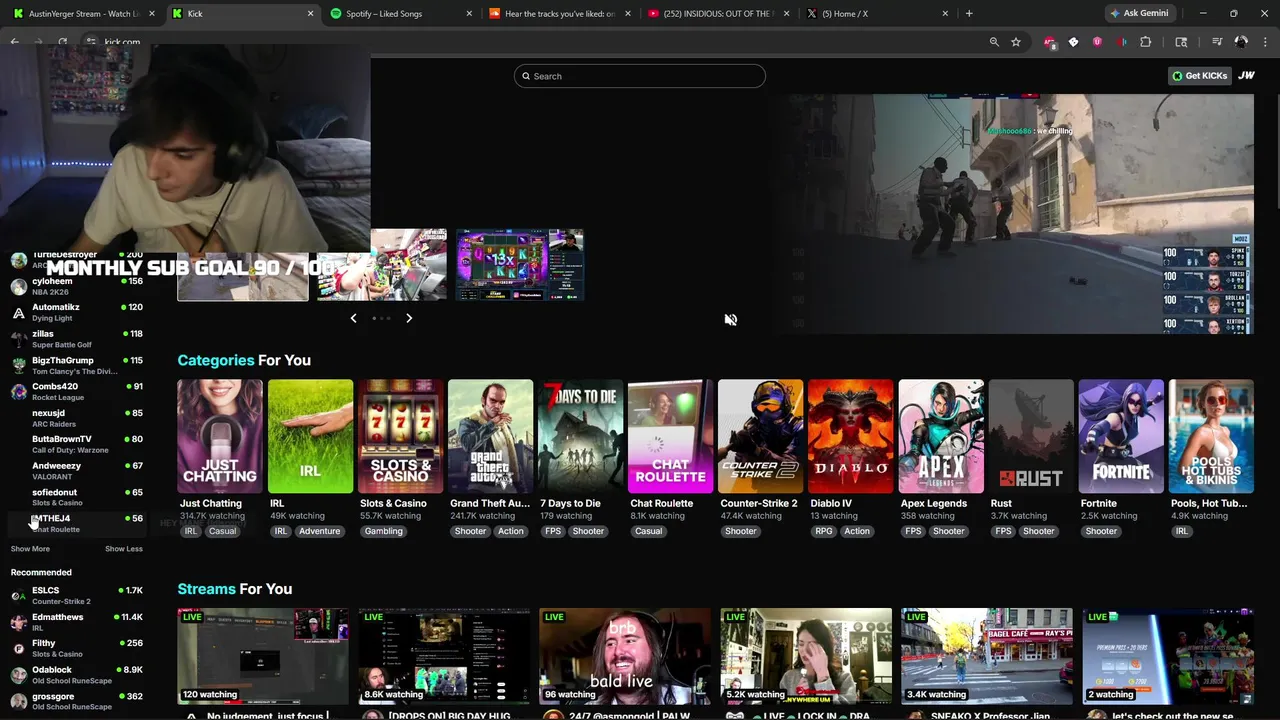Close the Kick tab
The width and height of the screenshot is (1280, 720).
tap(310, 14)
